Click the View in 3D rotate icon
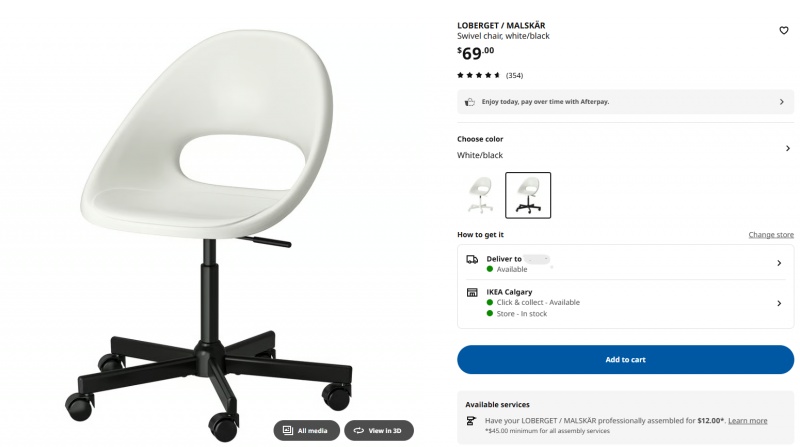This screenshot has height=447, width=800. (359, 431)
